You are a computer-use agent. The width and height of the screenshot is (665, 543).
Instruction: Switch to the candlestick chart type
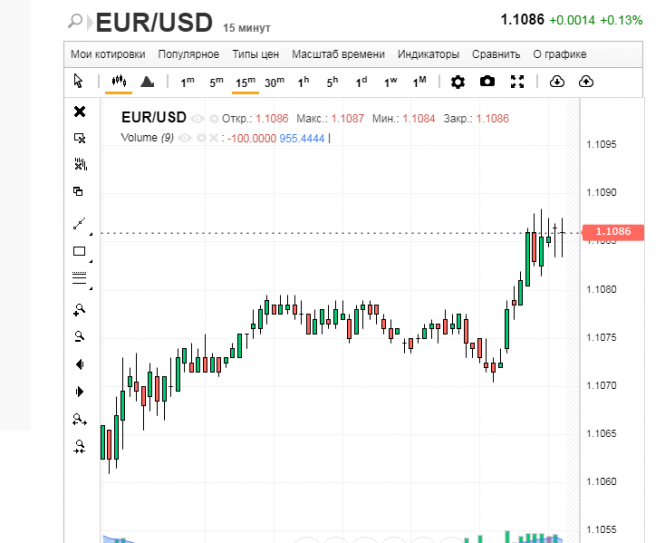pyautogui.click(x=119, y=81)
